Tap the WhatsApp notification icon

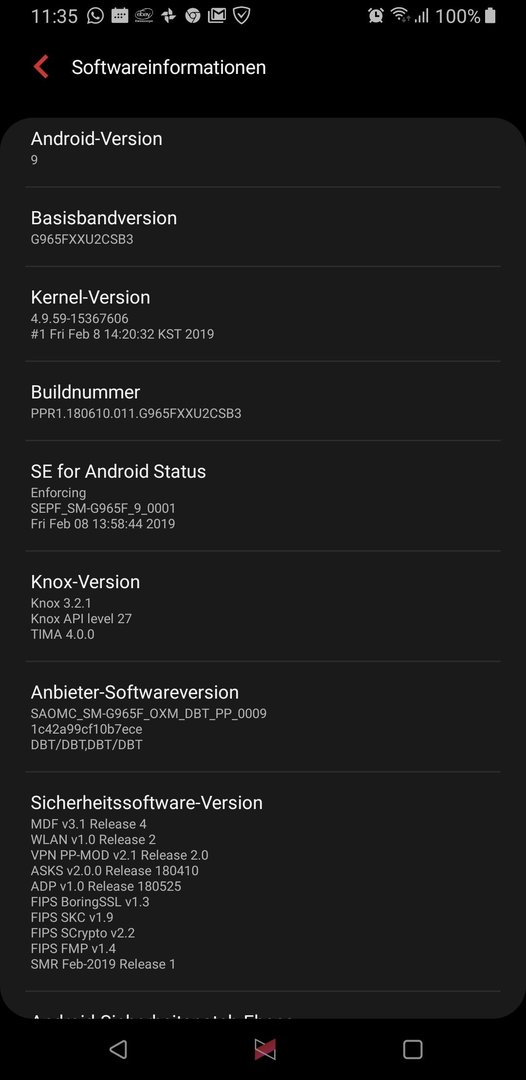[x=95, y=15]
